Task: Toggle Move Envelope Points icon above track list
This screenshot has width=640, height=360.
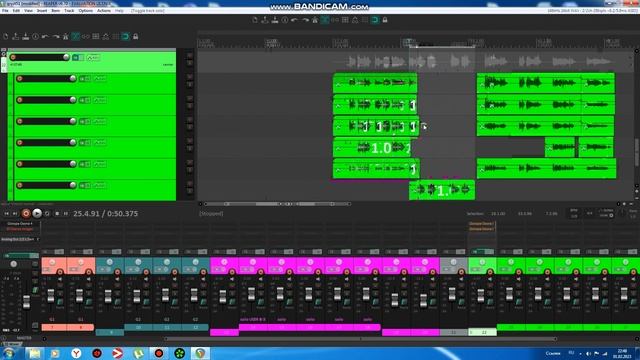Action: point(105,37)
